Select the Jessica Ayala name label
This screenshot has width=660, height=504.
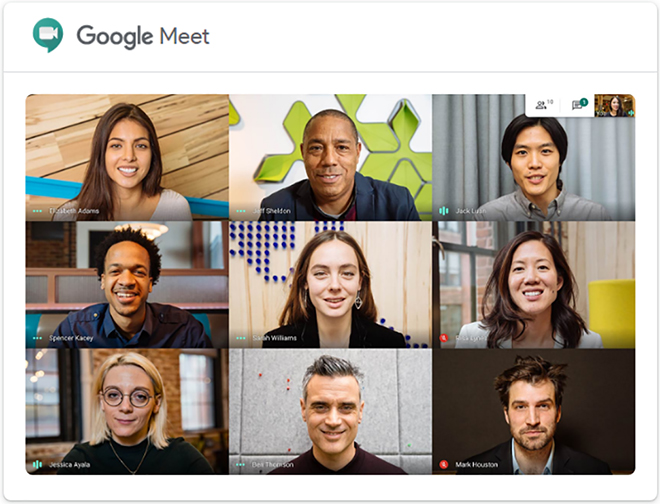coord(69,464)
